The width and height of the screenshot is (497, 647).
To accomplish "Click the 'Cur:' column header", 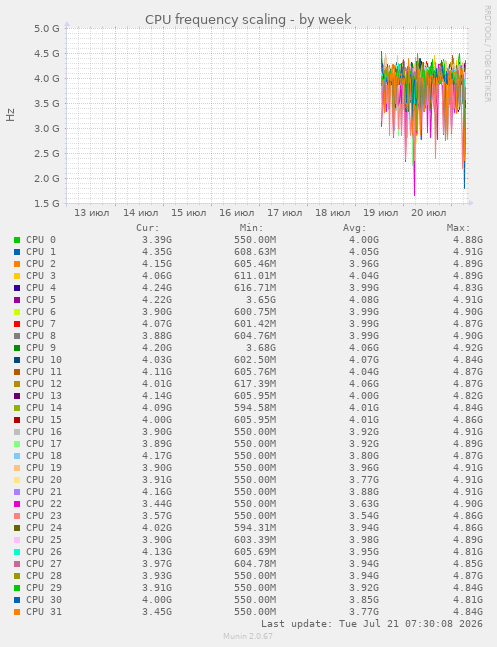I will click(x=148, y=228).
